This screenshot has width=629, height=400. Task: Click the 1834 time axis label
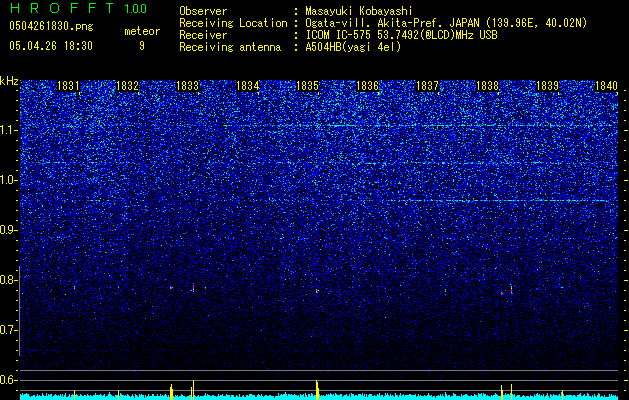click(248, 86)
